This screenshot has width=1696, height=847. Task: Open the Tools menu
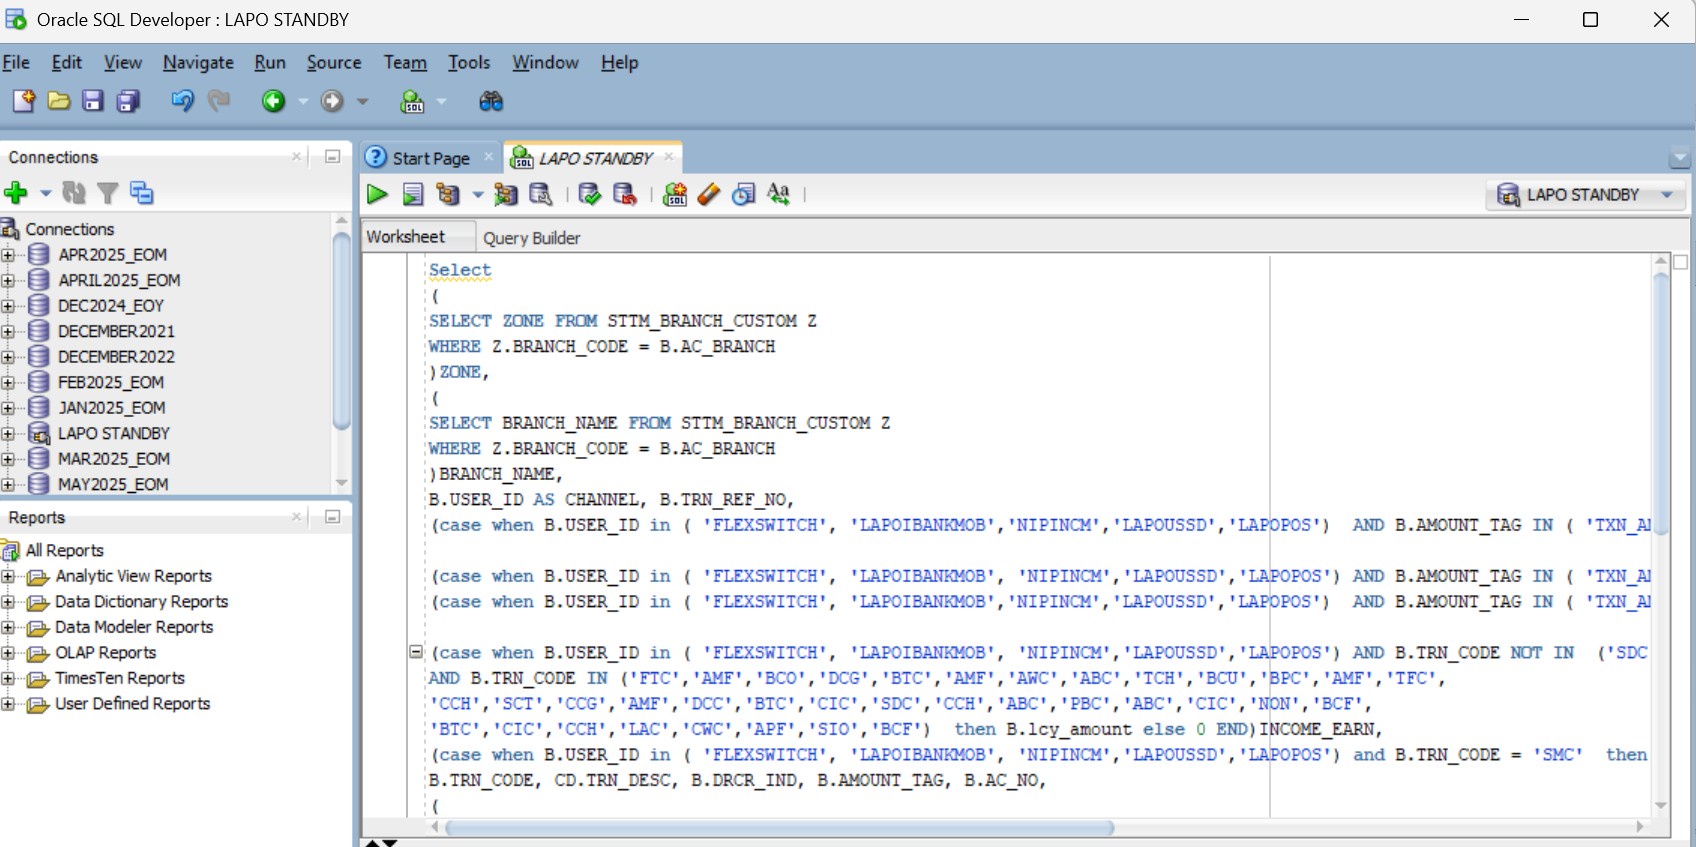click(469, 62)
